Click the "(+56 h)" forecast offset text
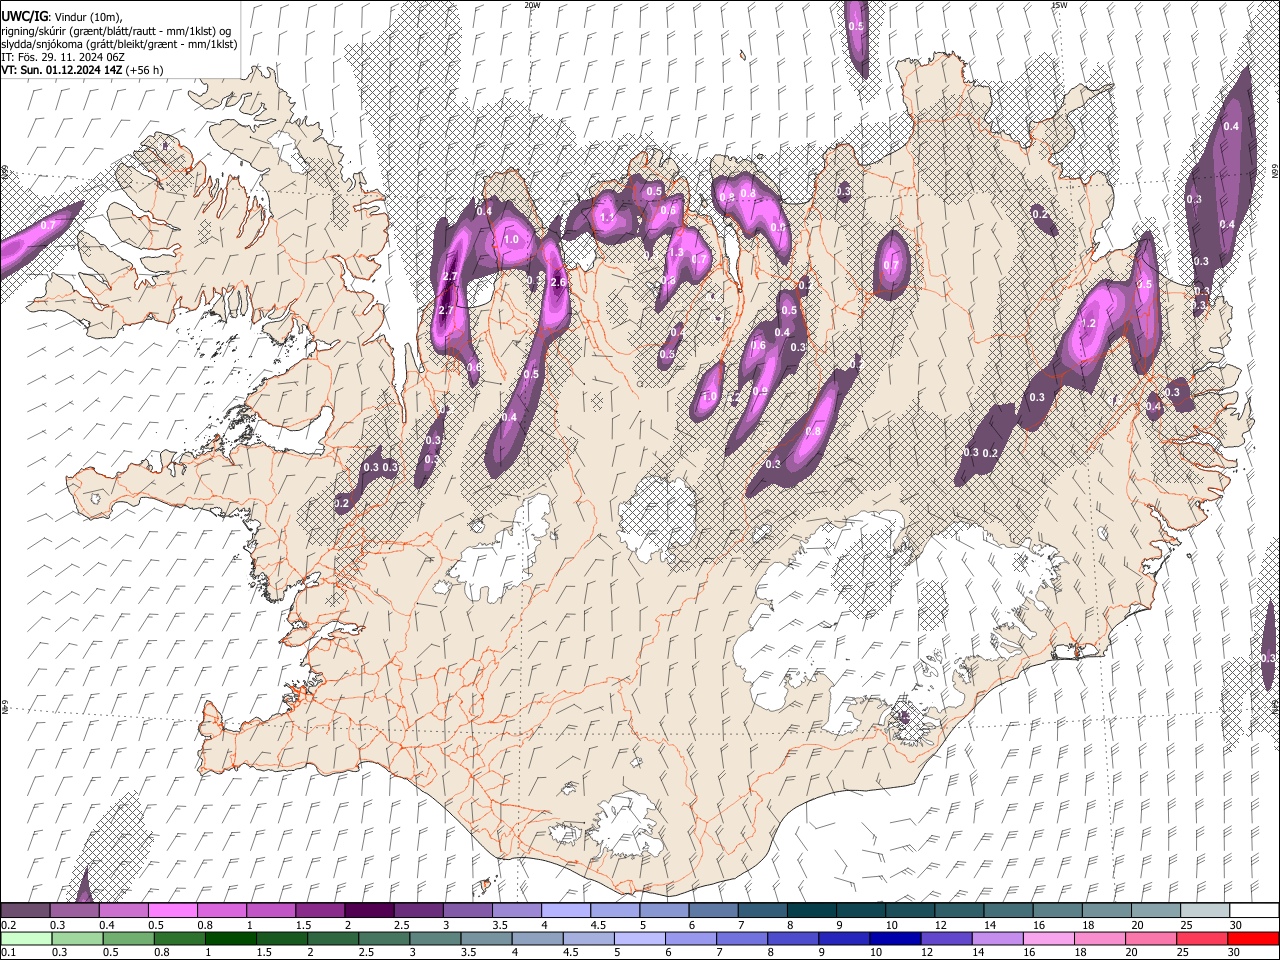 [x=145, y=70]
